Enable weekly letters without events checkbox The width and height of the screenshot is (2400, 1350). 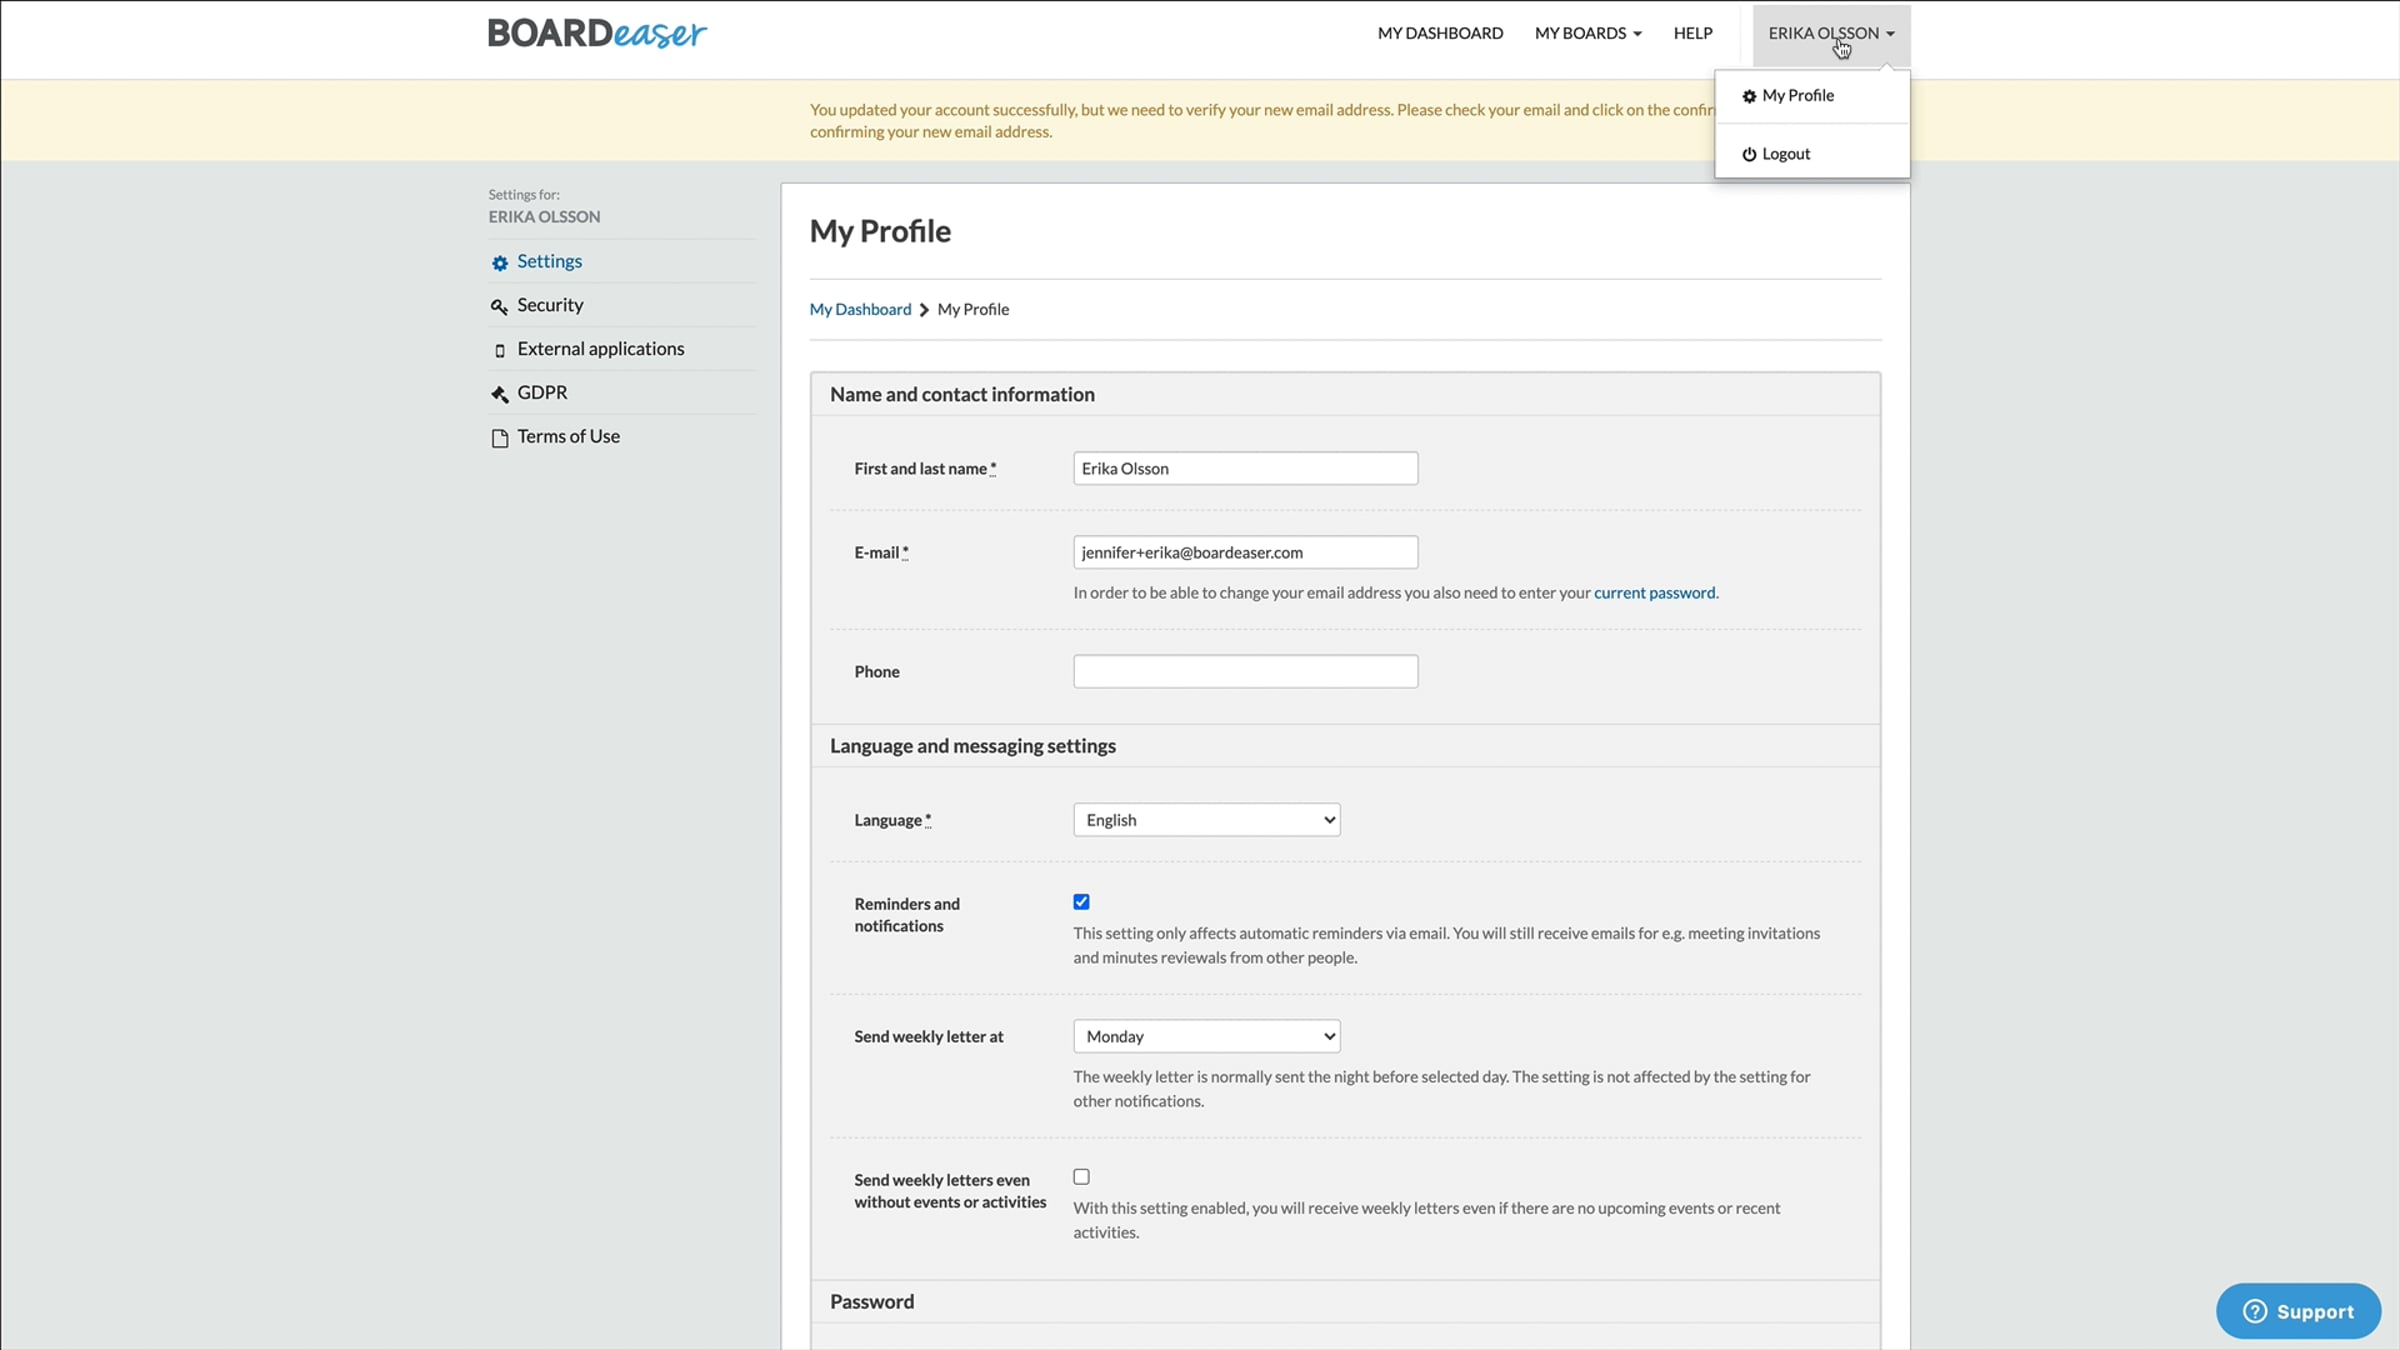(1081, 1177)
